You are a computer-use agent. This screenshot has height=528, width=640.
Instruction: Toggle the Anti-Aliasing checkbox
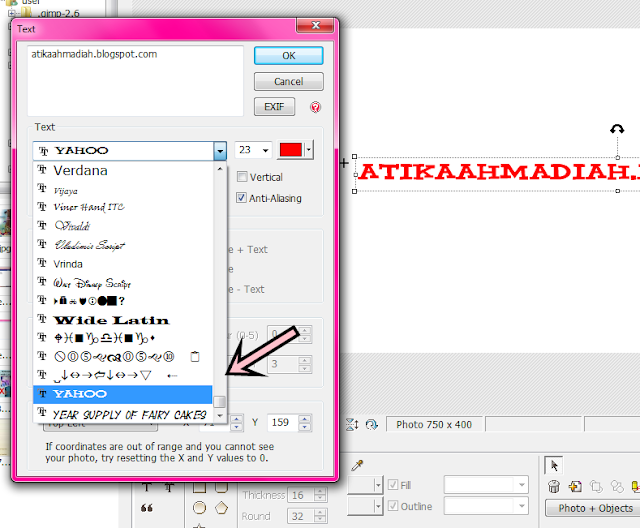(x=241, y=198)
